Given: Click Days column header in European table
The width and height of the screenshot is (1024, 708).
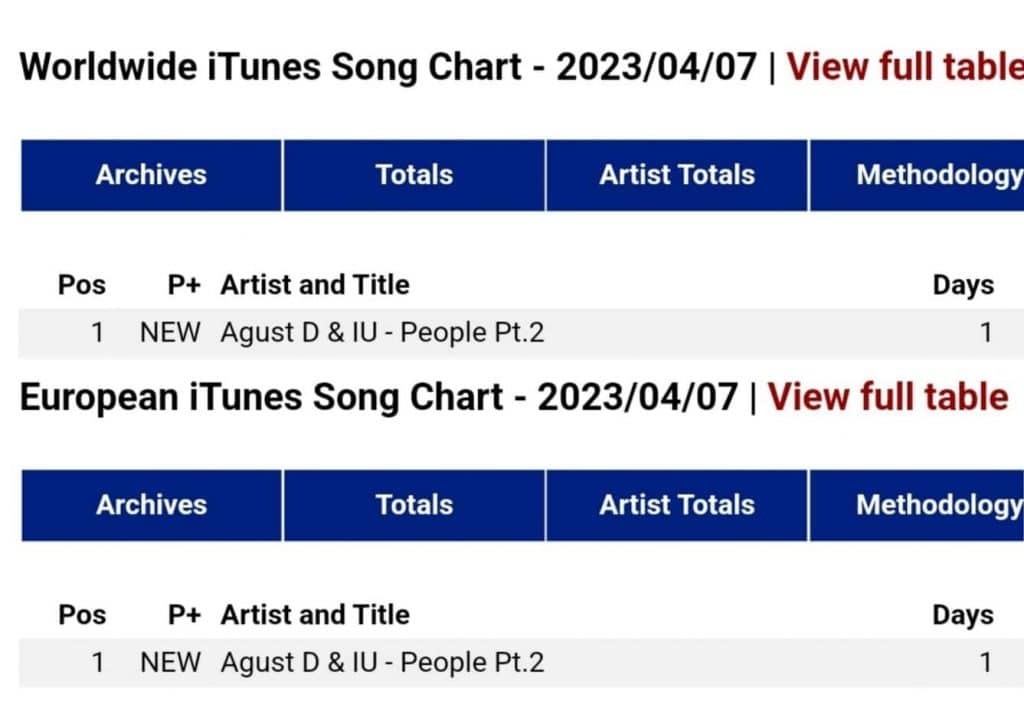Looking at the screenshot, I should (962, 615).
